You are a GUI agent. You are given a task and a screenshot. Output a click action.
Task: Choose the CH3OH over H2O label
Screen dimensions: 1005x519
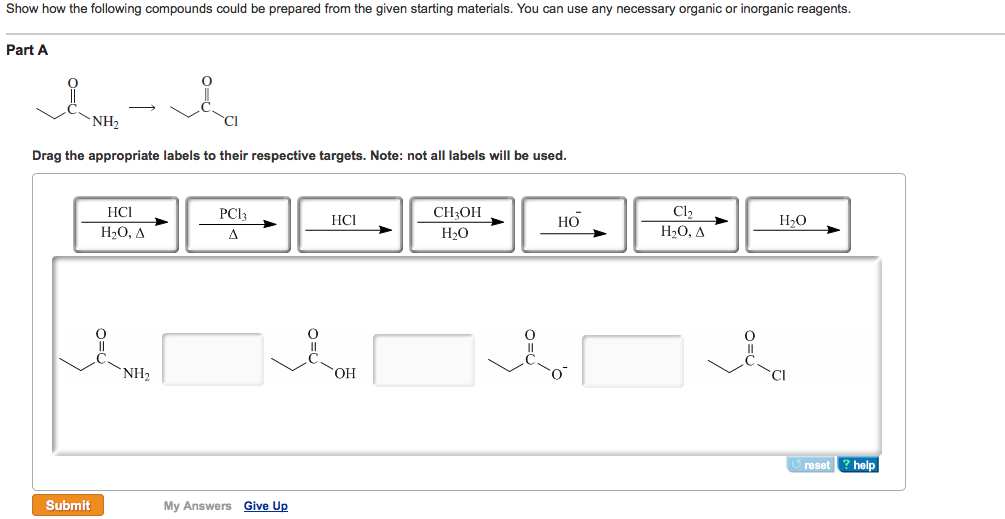(461, 224)
